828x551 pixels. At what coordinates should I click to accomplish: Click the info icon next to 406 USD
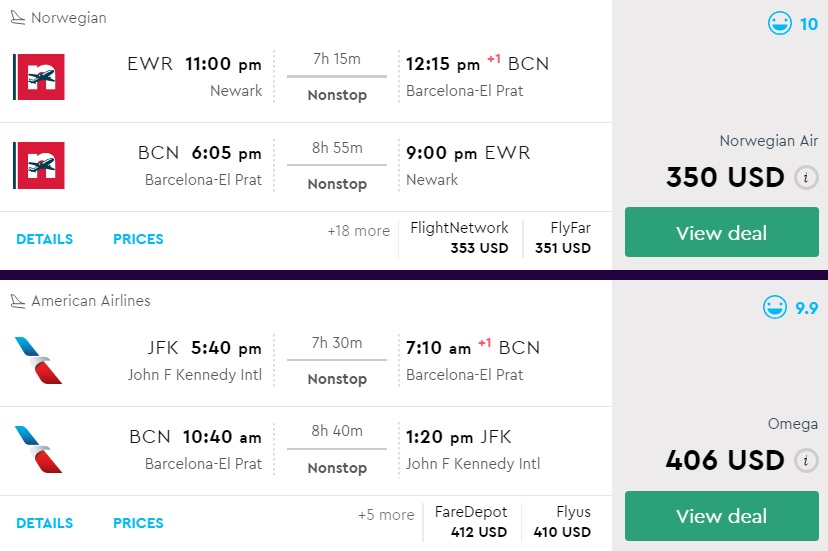tap(804, 461)
